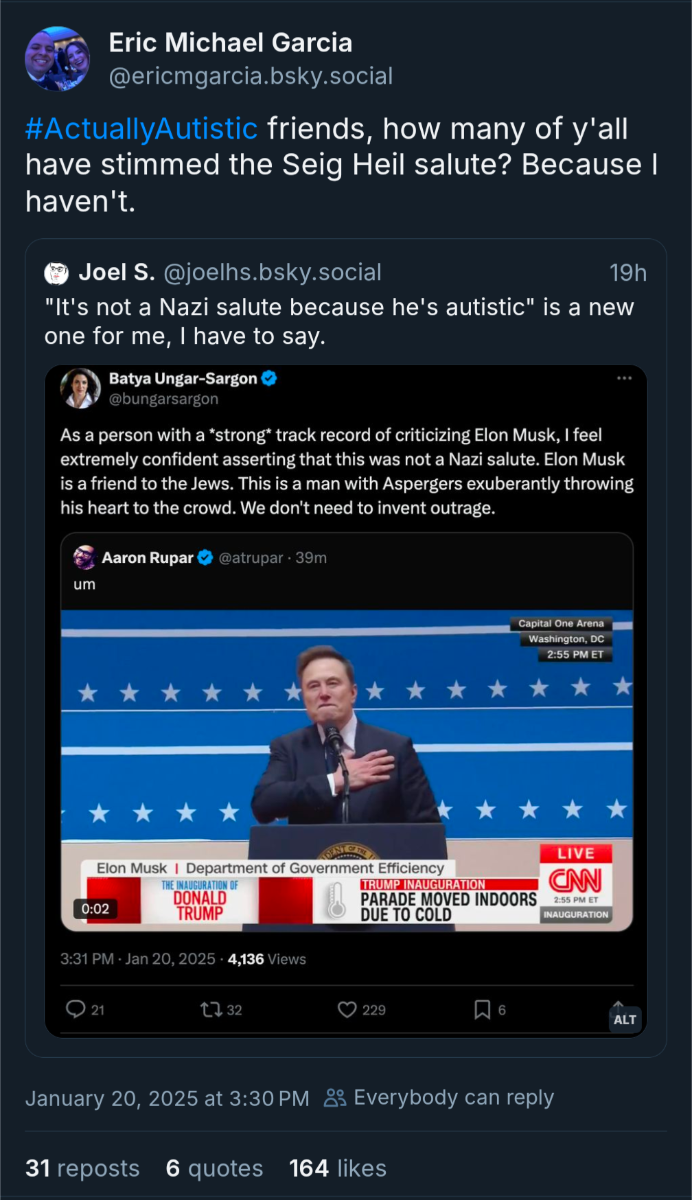Open the three-dot menu on embedded tweet

click(624, 378)
